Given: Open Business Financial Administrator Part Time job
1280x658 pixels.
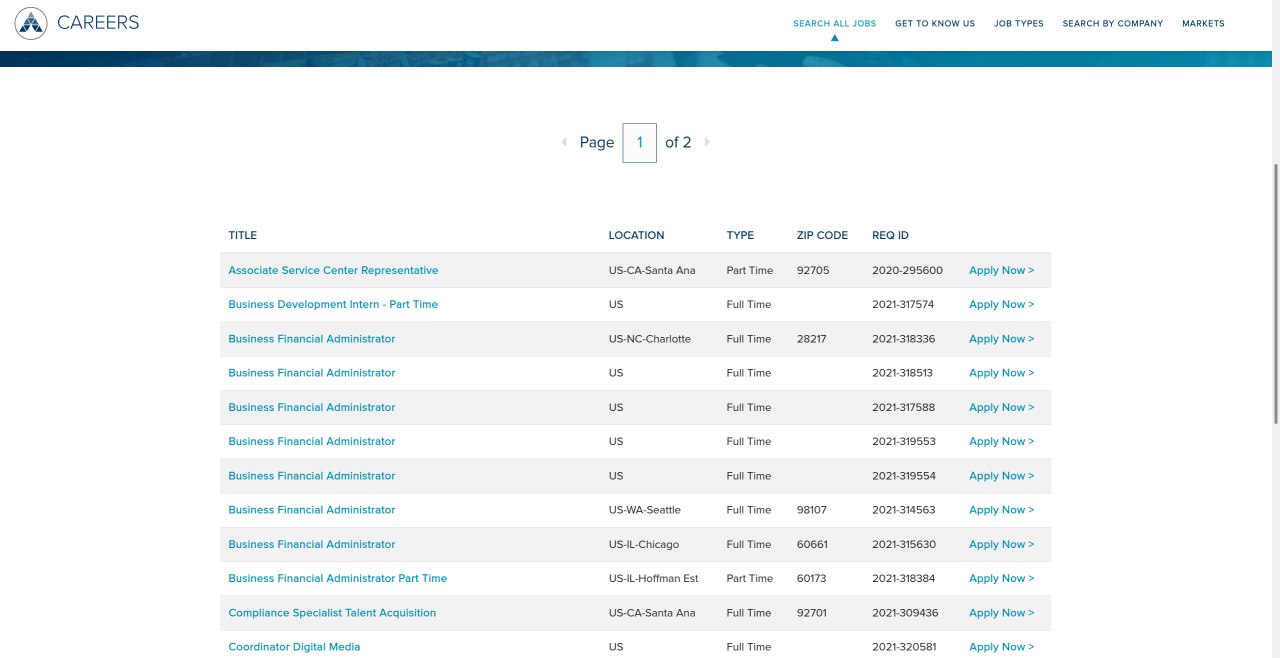Looking at the screenshot, I should click(x=337, y=578).
